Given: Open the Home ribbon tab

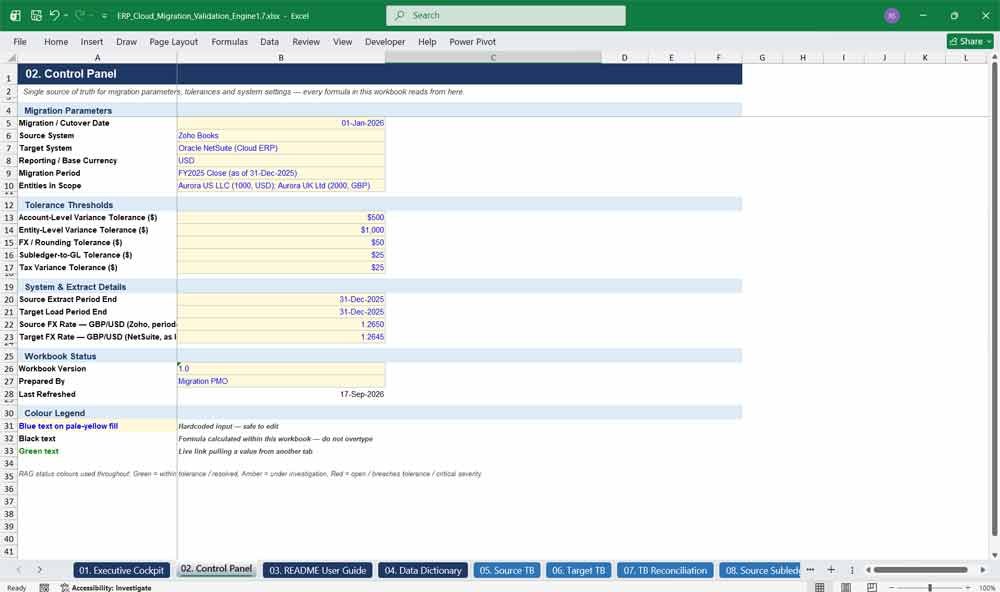Looking at the screenshot, I should pyautogui.click(x=56, y=41).
